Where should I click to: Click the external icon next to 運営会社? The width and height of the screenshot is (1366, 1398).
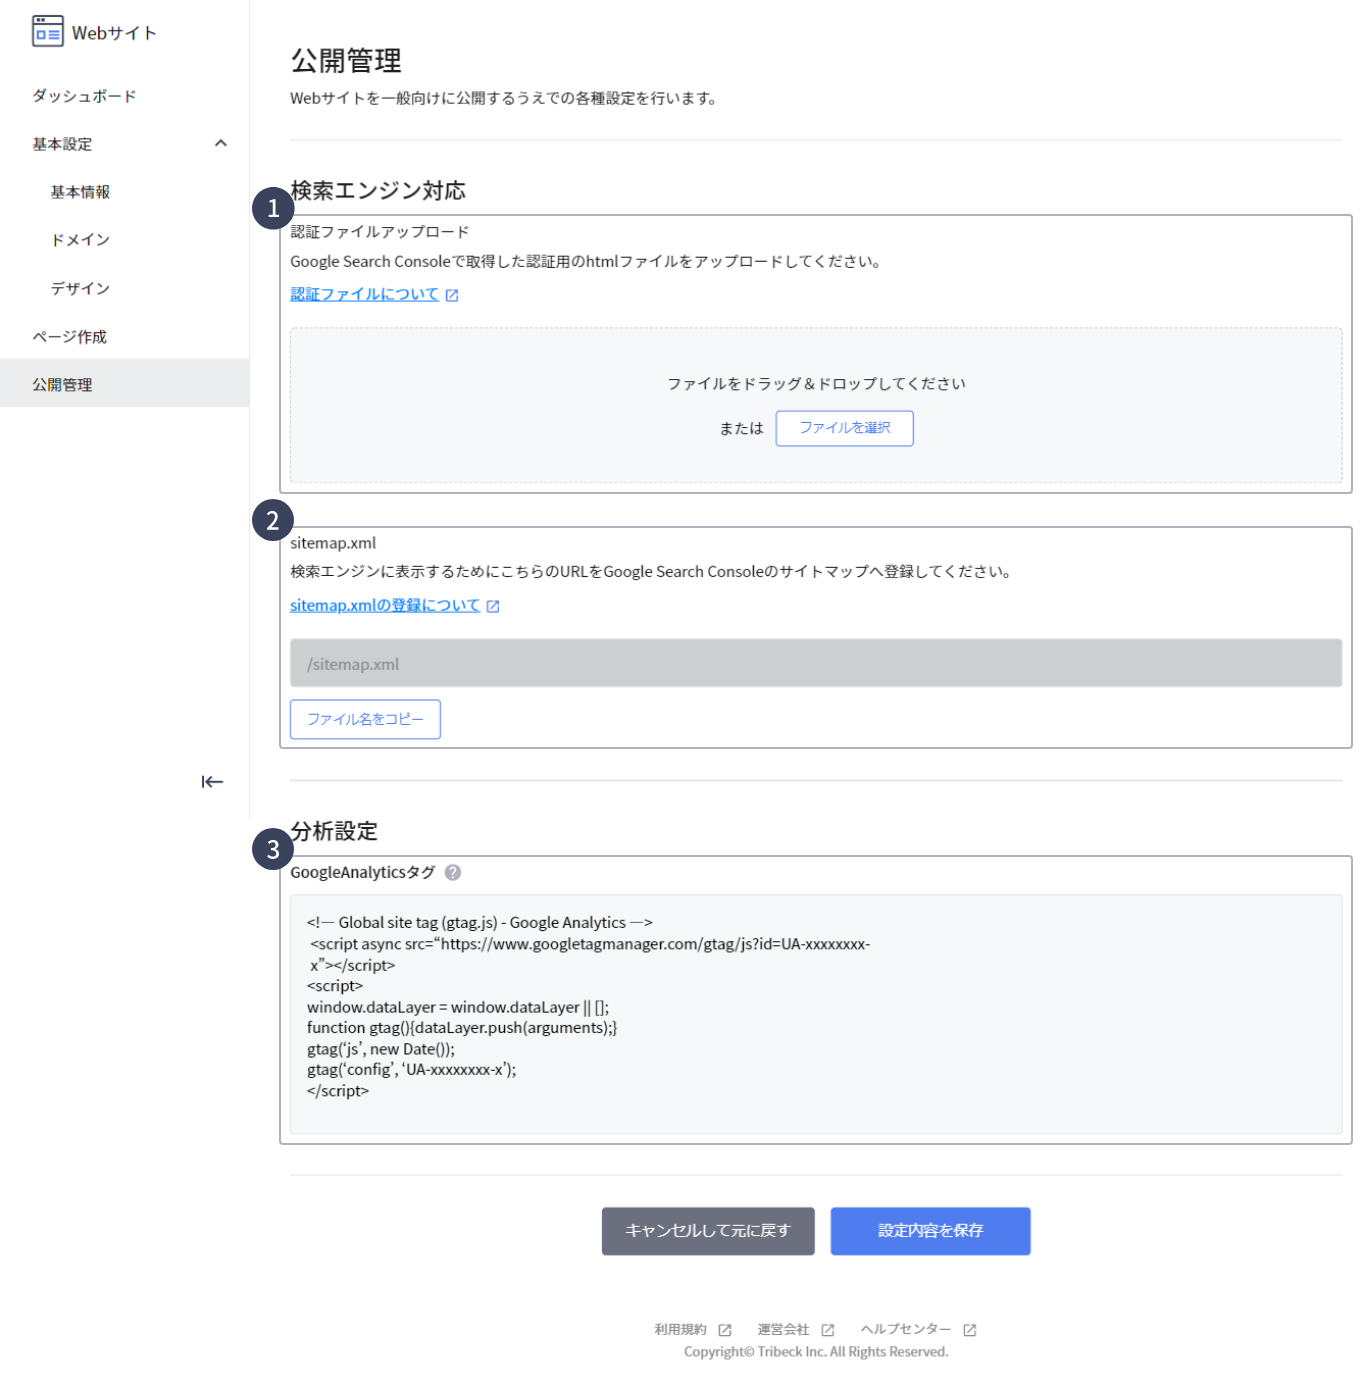tap(828, 1330)
